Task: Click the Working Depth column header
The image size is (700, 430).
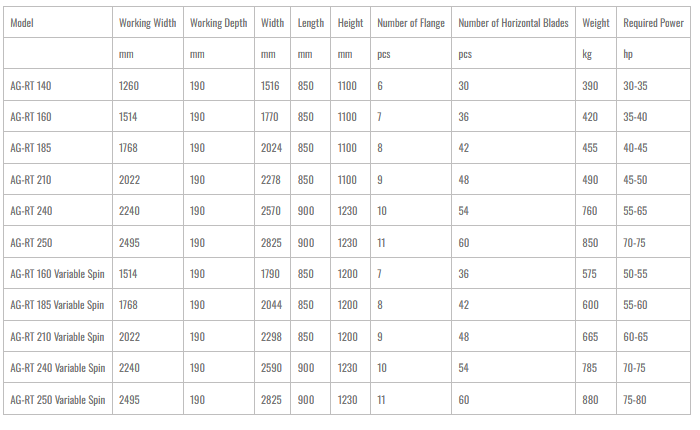Action: coord(217,23)
